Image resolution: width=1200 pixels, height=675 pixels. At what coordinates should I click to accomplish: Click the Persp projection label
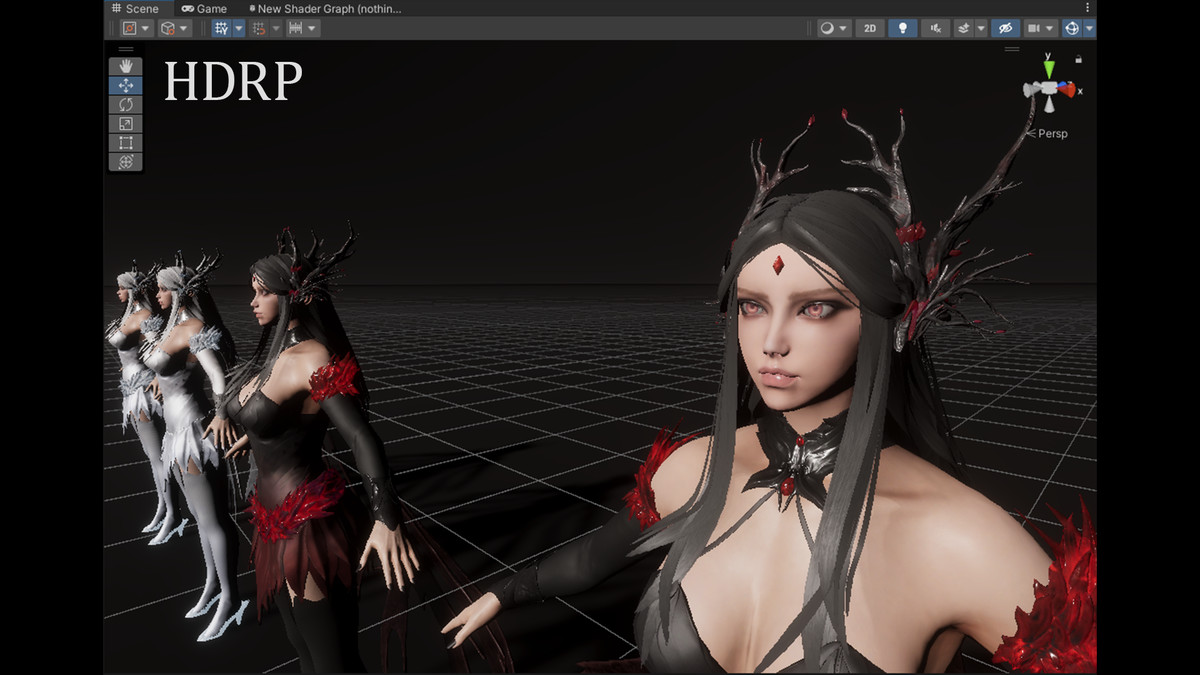(1052, 133)
